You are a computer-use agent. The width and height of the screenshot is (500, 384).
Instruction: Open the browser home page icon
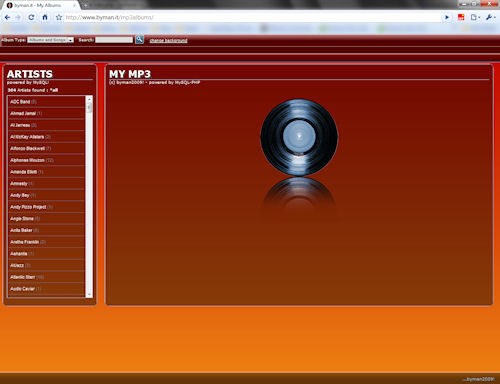point(45,17)
